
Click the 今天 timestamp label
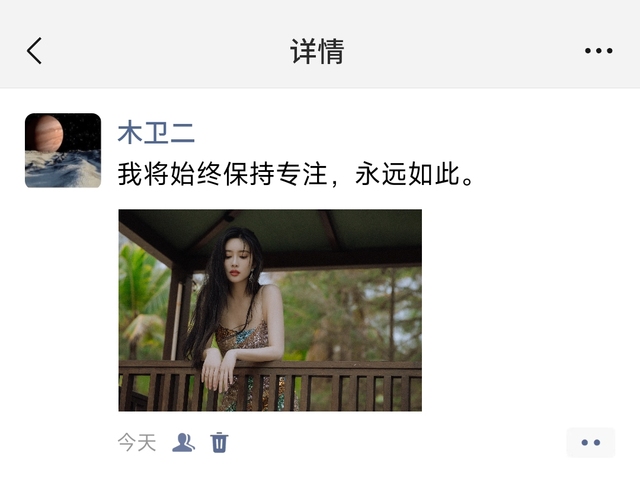point(137,442)
